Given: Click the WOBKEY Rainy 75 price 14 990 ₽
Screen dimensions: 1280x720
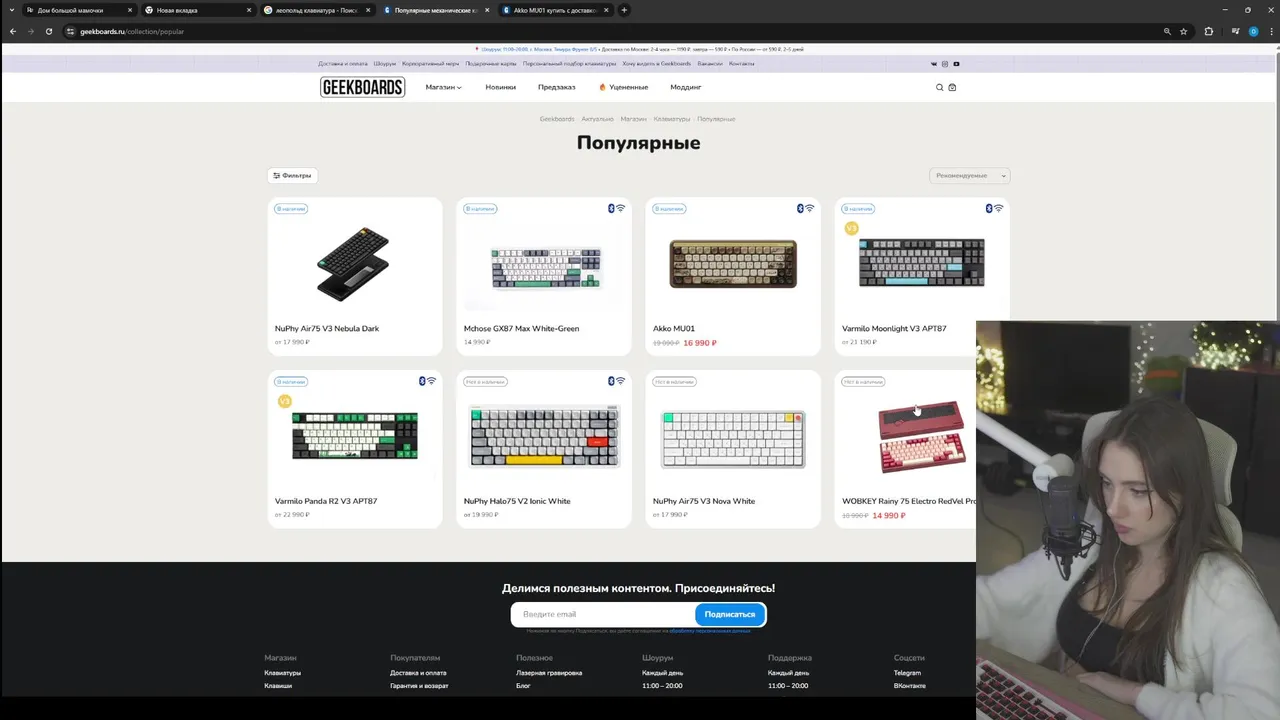Looking at the screenshot, I should (889, 516).
